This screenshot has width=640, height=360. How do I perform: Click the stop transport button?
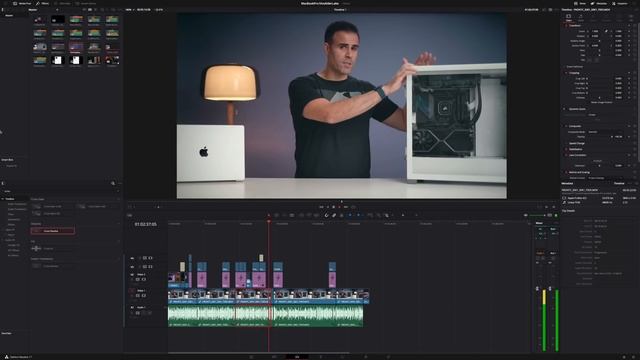333,207
